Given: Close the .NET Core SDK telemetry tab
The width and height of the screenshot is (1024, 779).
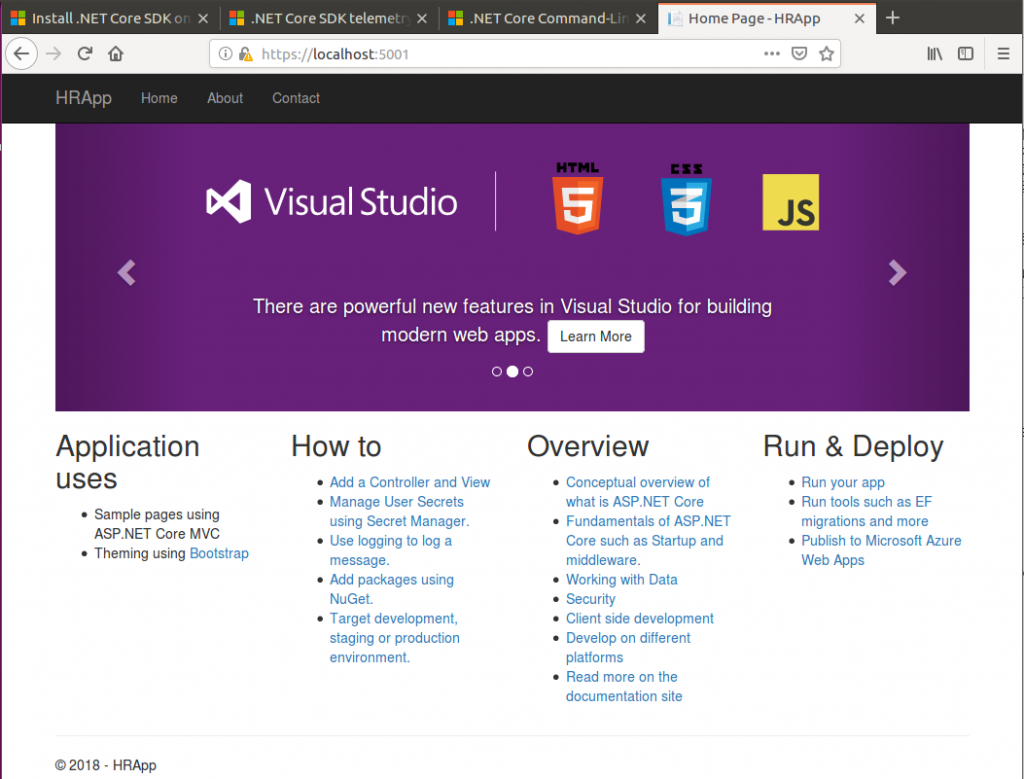Looking at the screenshot, I should pos(422,18).
